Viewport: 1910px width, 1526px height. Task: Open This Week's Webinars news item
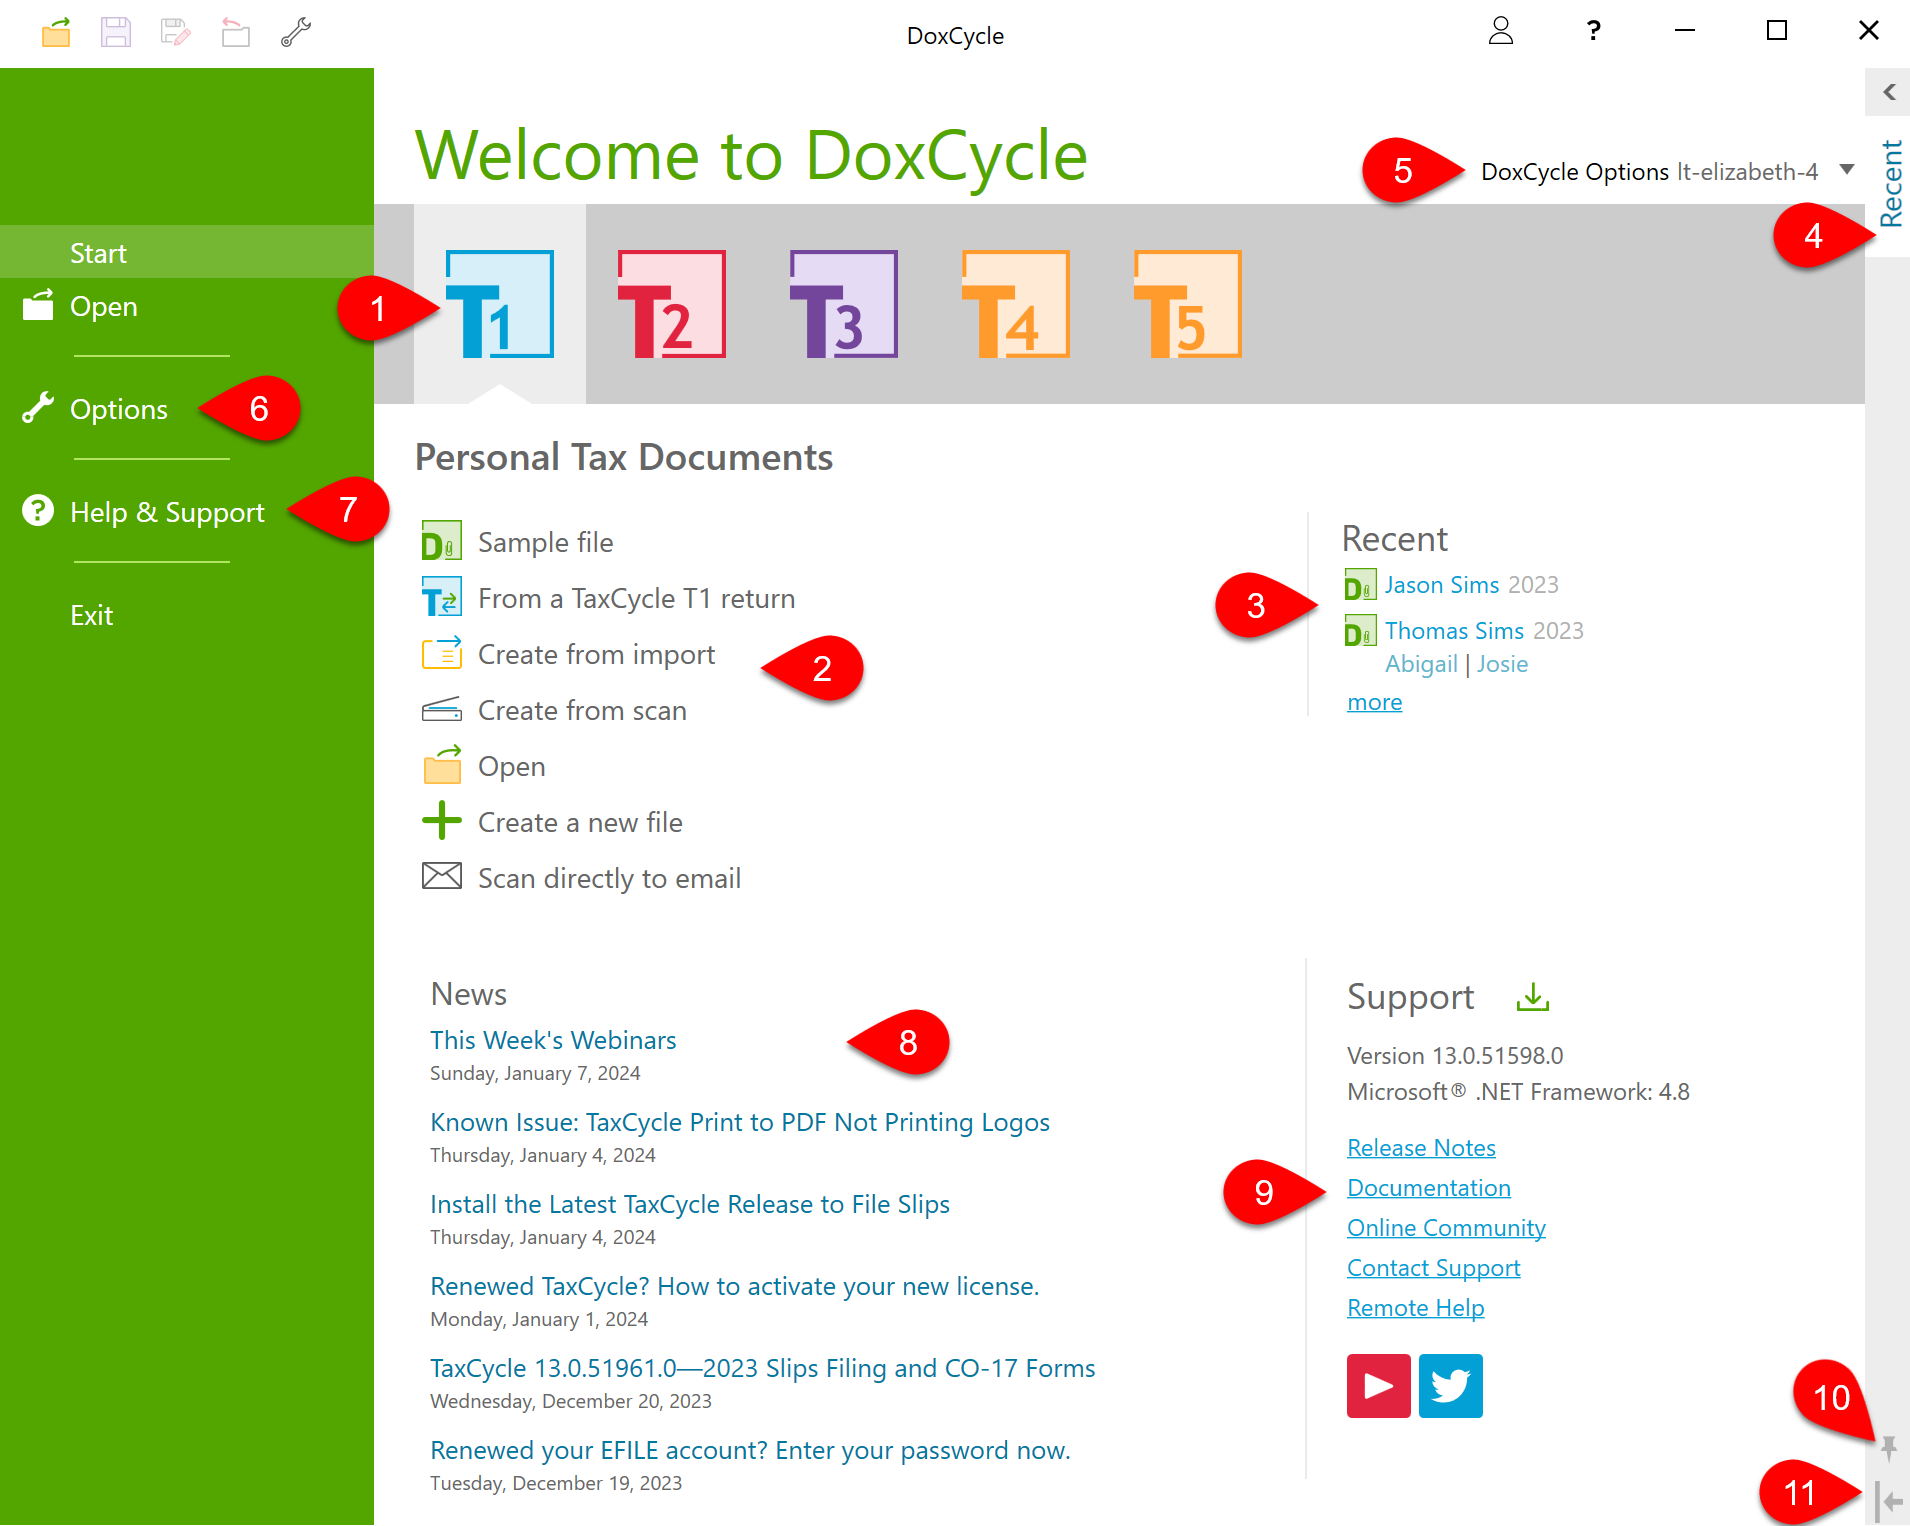click(x=553, y=1040)
